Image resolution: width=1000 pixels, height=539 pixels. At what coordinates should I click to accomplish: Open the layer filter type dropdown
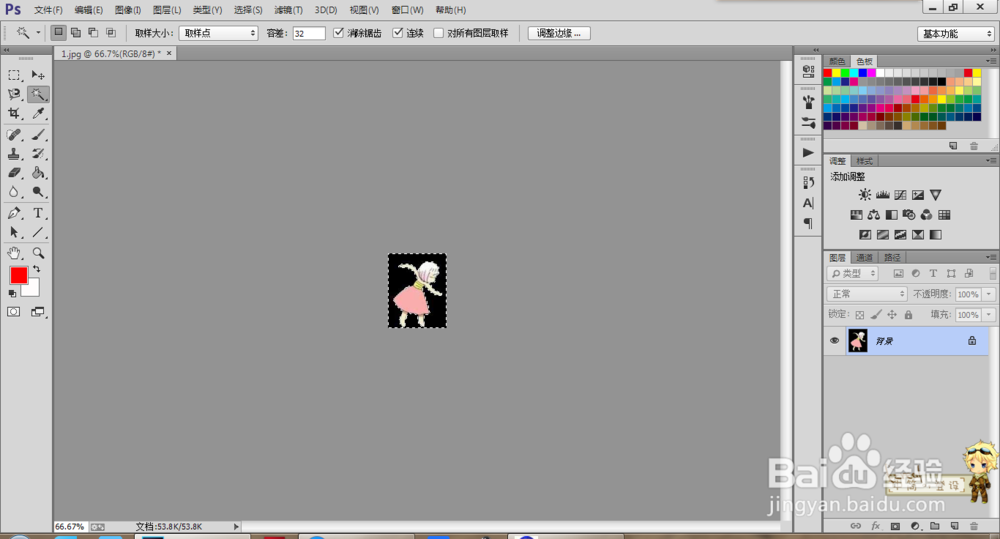point(853,274)
